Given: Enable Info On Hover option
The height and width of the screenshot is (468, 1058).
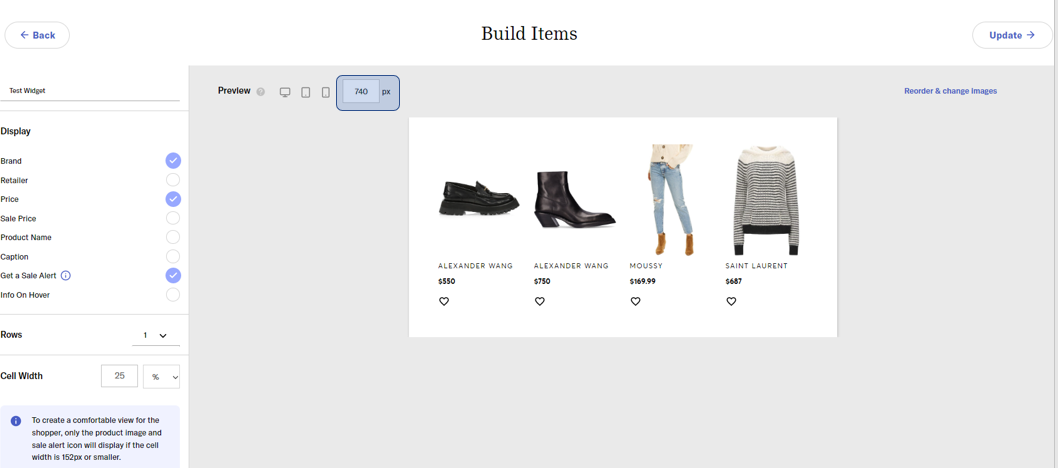Looking at the screenshot, I should pos(173,295).
